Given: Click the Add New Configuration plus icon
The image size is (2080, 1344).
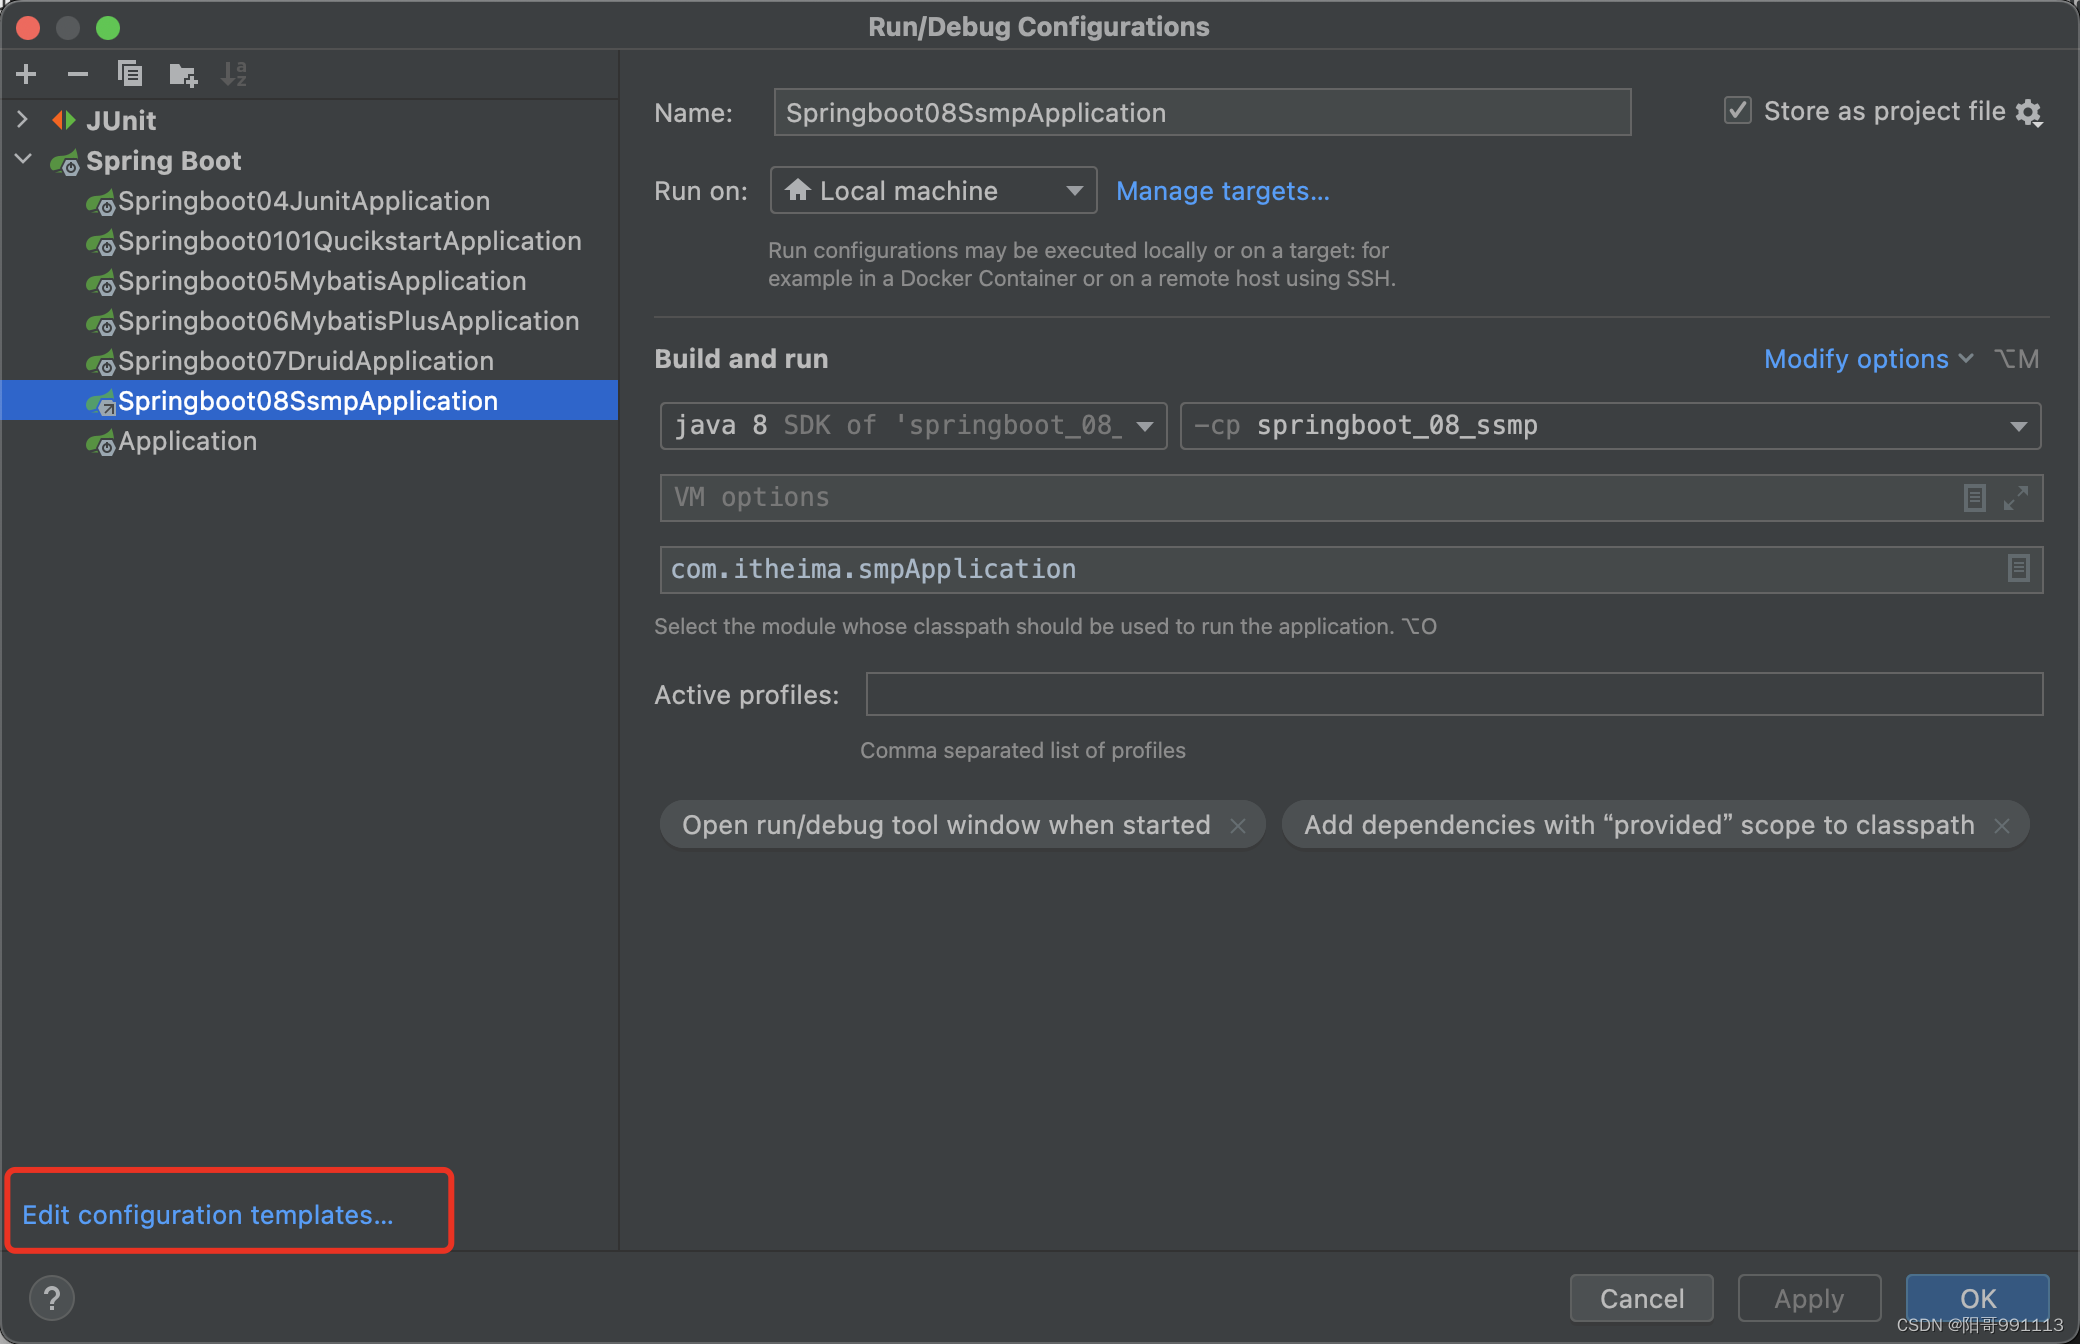Looking at the screenshot, I should 27,74.
